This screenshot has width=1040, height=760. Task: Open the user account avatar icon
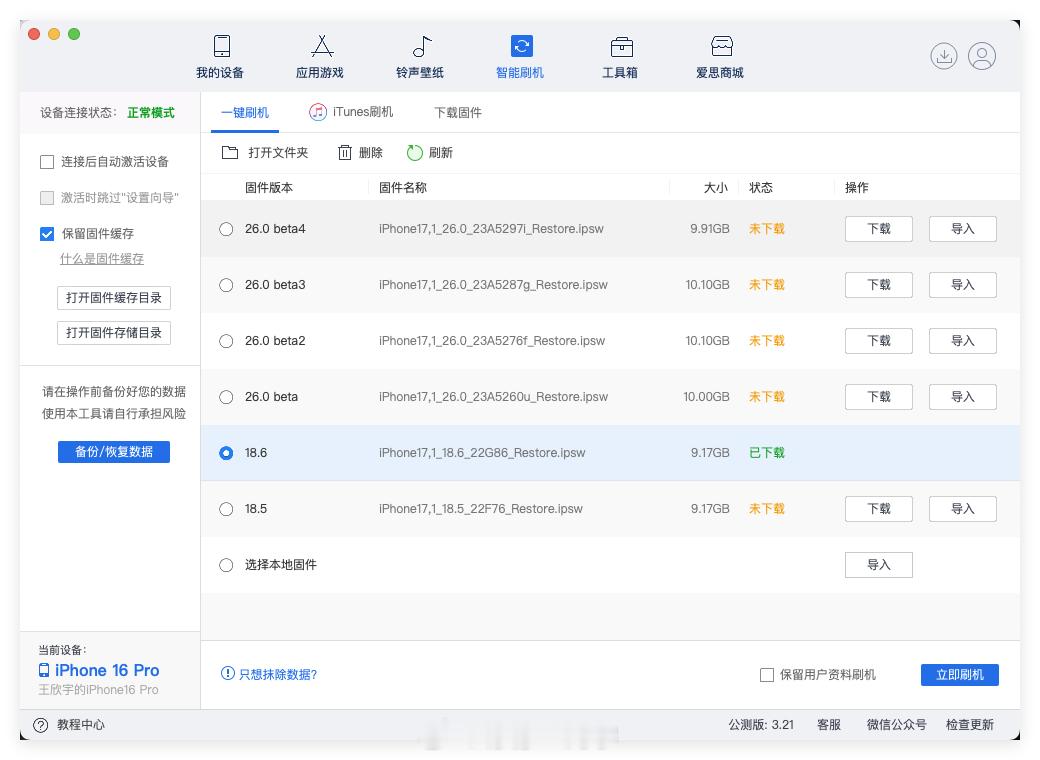click(x=982, y=56)
